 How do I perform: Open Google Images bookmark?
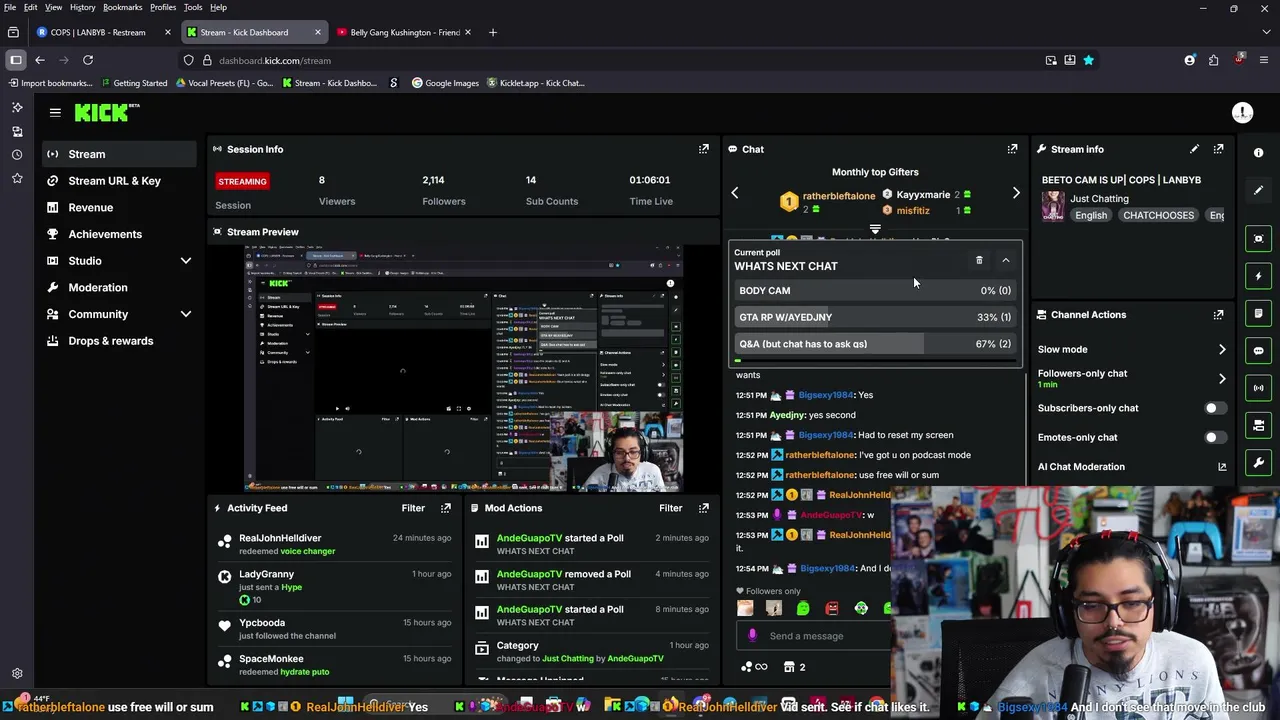(x=445, y=83)
